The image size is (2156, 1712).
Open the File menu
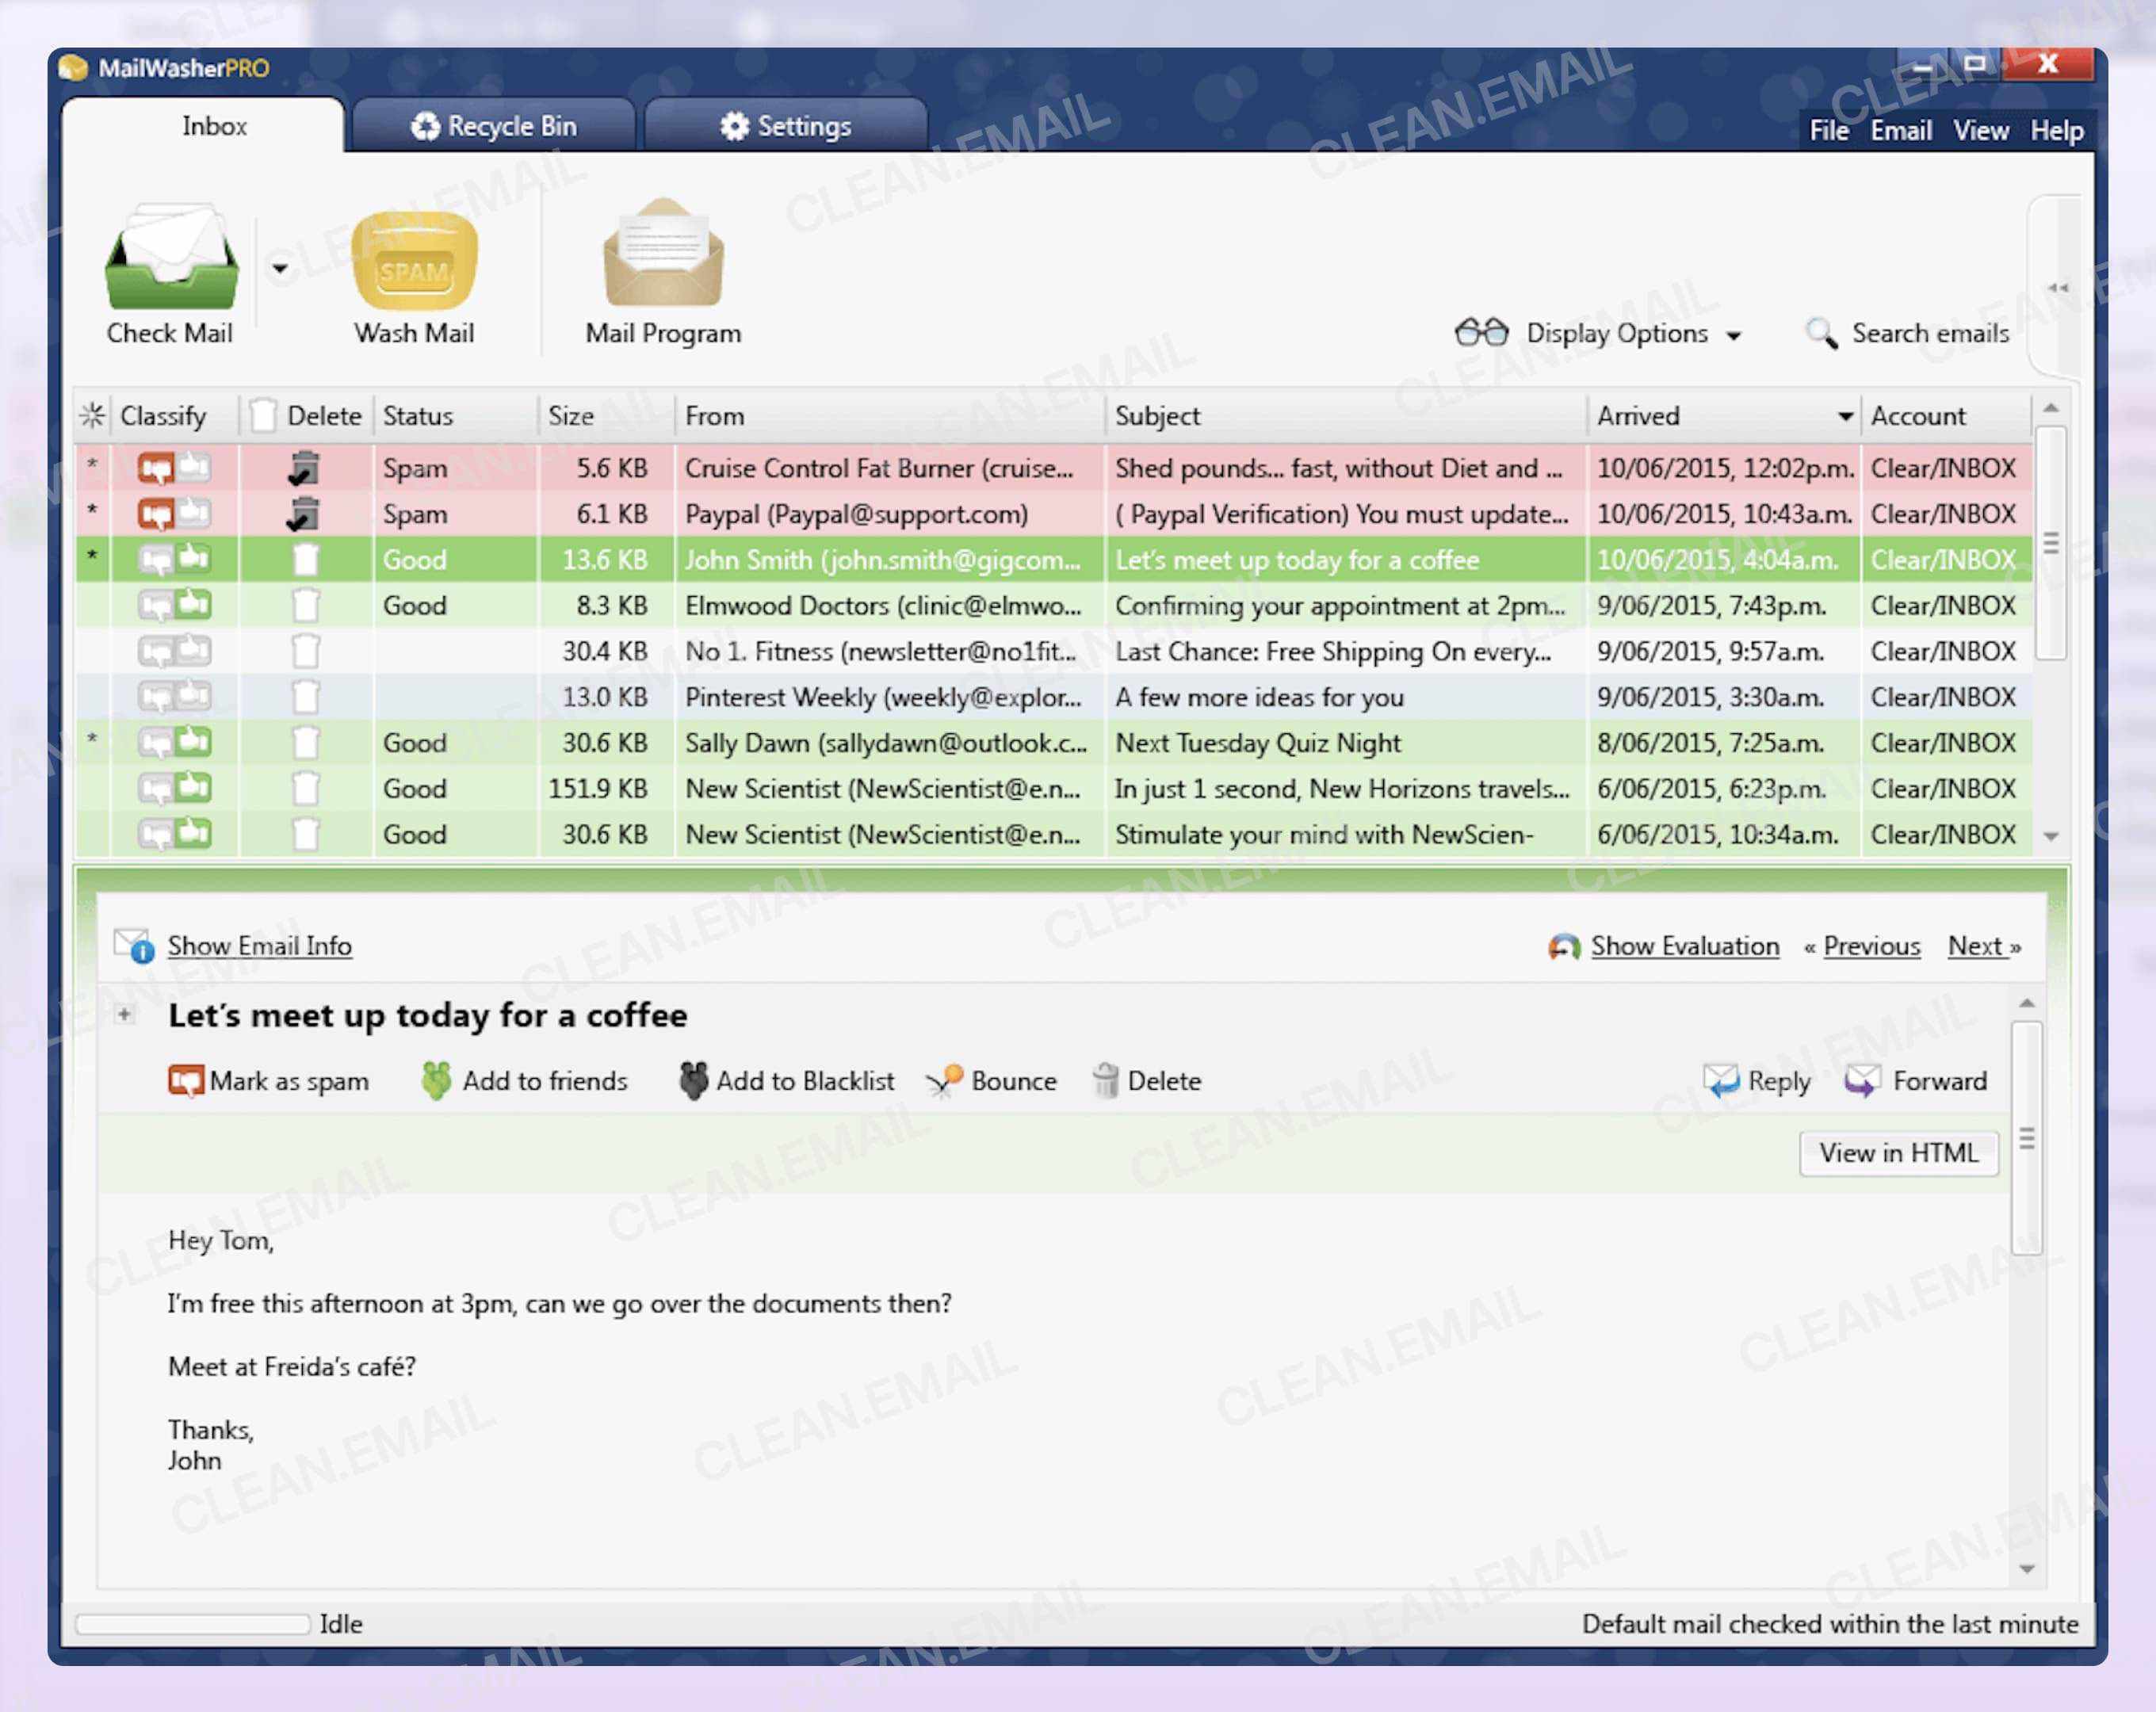pos(1829,130)
